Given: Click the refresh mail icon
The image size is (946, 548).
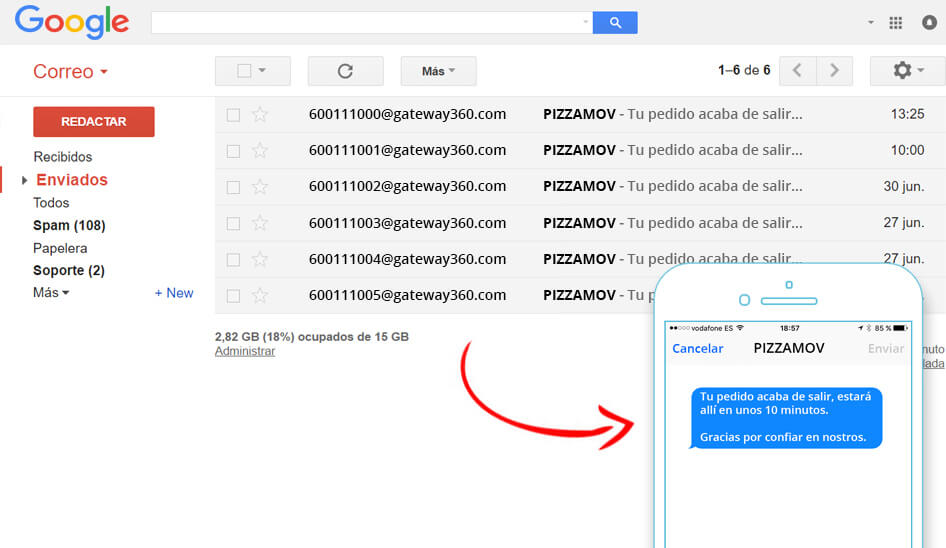Looking at the screenshot, I should click(345, 71).
